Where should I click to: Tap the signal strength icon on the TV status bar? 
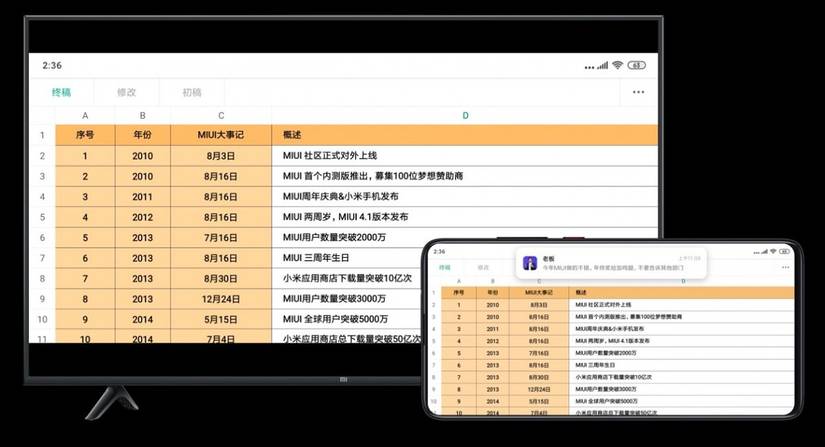pyautogui.click(x=602, y=65)
